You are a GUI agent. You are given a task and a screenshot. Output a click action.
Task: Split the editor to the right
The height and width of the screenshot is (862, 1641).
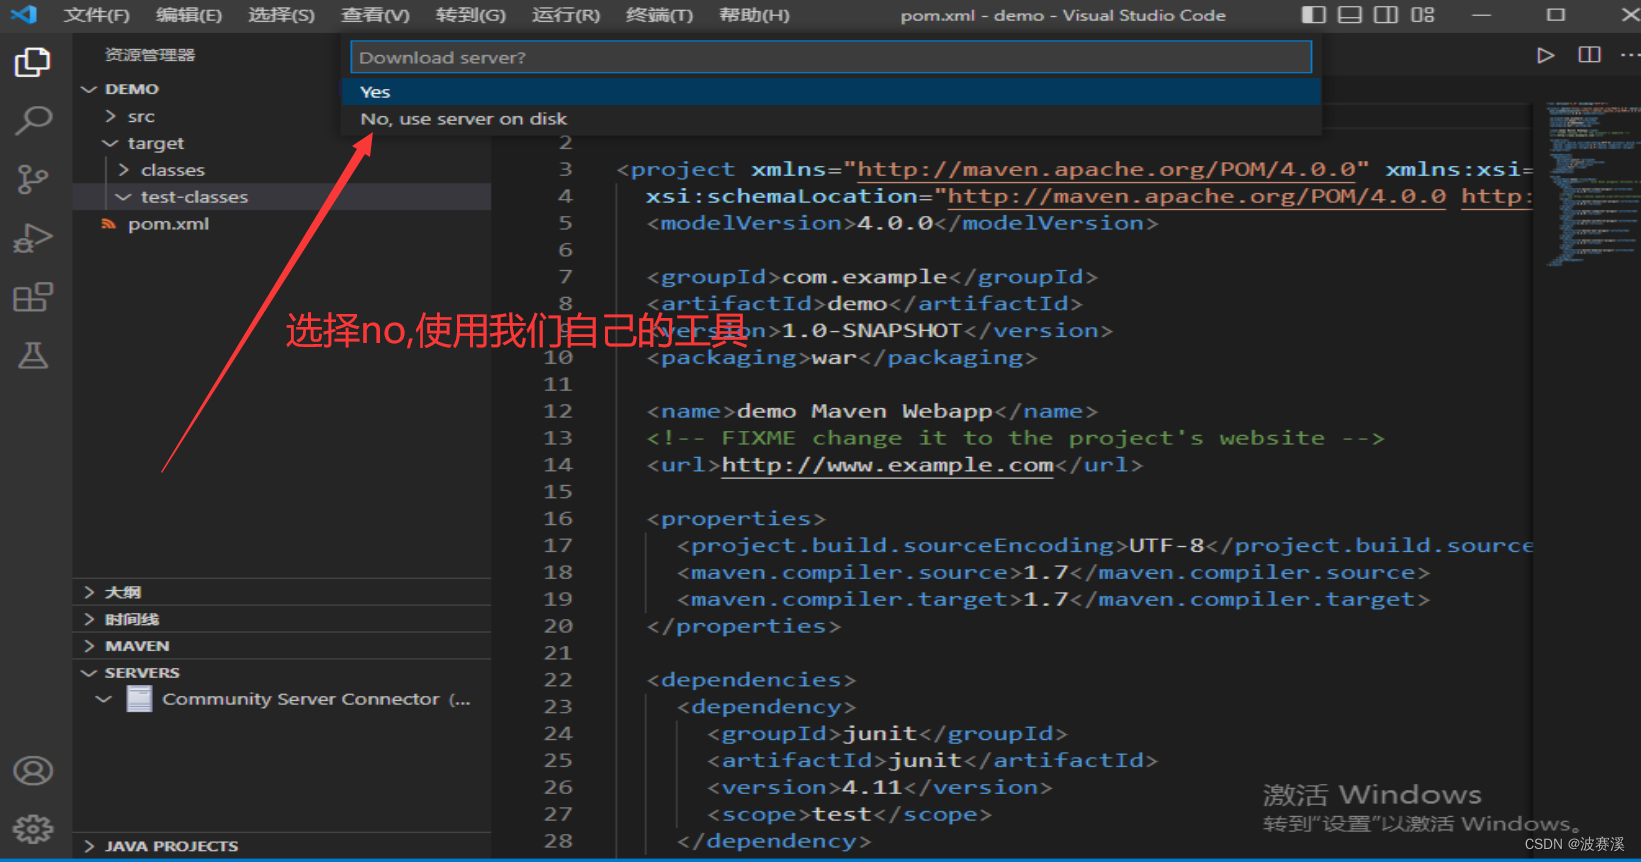click(x=1589, y=55)
